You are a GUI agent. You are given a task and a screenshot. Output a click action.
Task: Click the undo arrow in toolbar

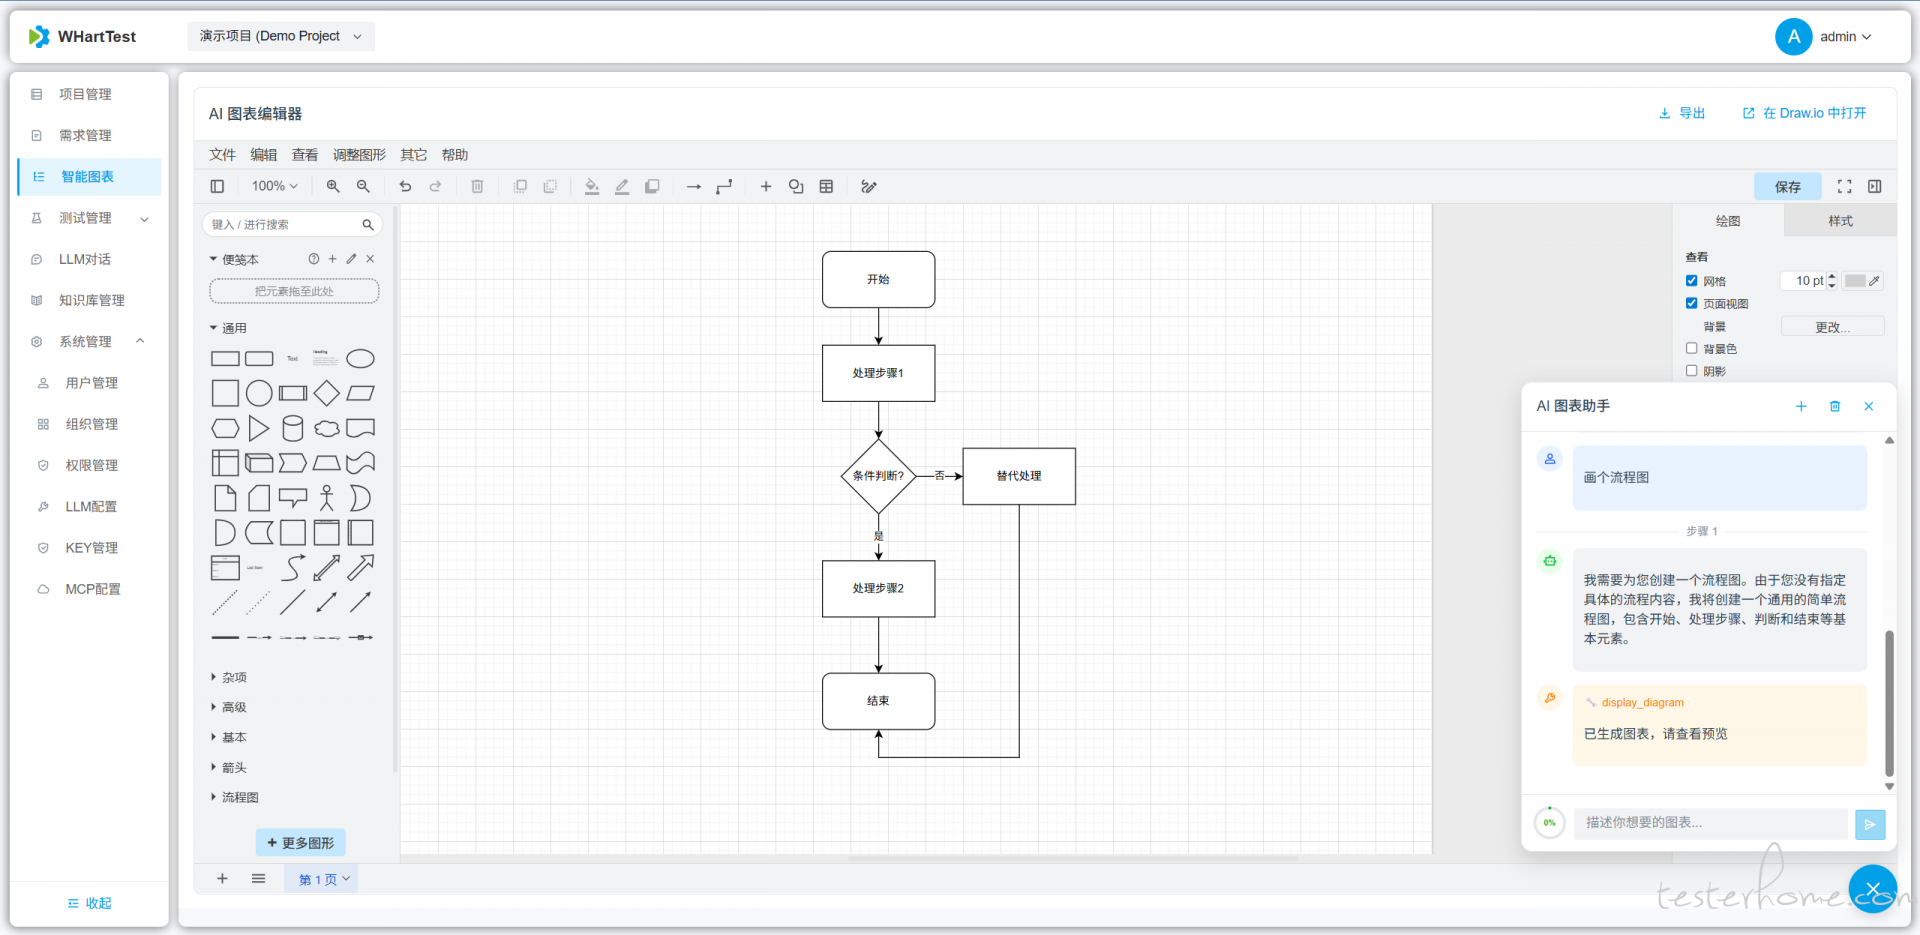(405, 186)
